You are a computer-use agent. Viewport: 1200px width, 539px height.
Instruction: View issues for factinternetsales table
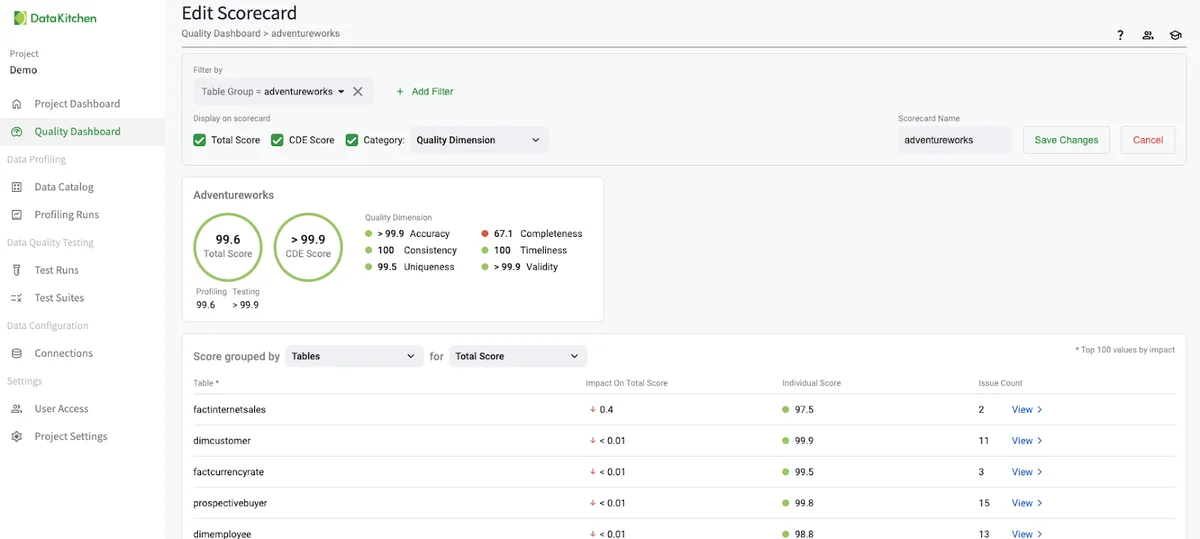pyautogui.click(x=1026, y=410)
